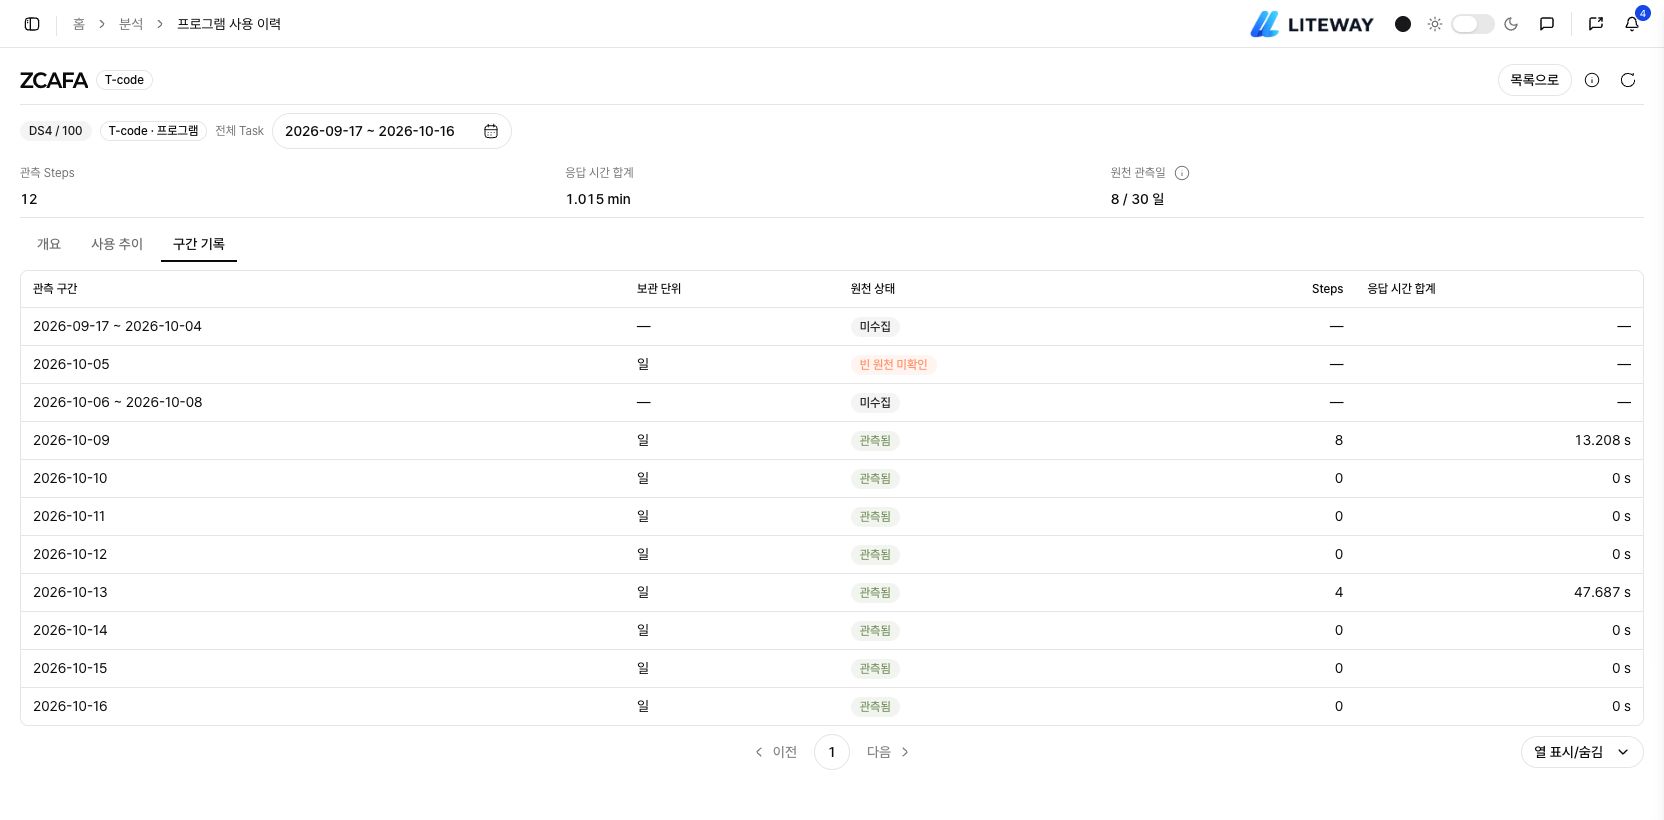Open the notifications bell
The image size is (1664, 820).
(1632, 24)
